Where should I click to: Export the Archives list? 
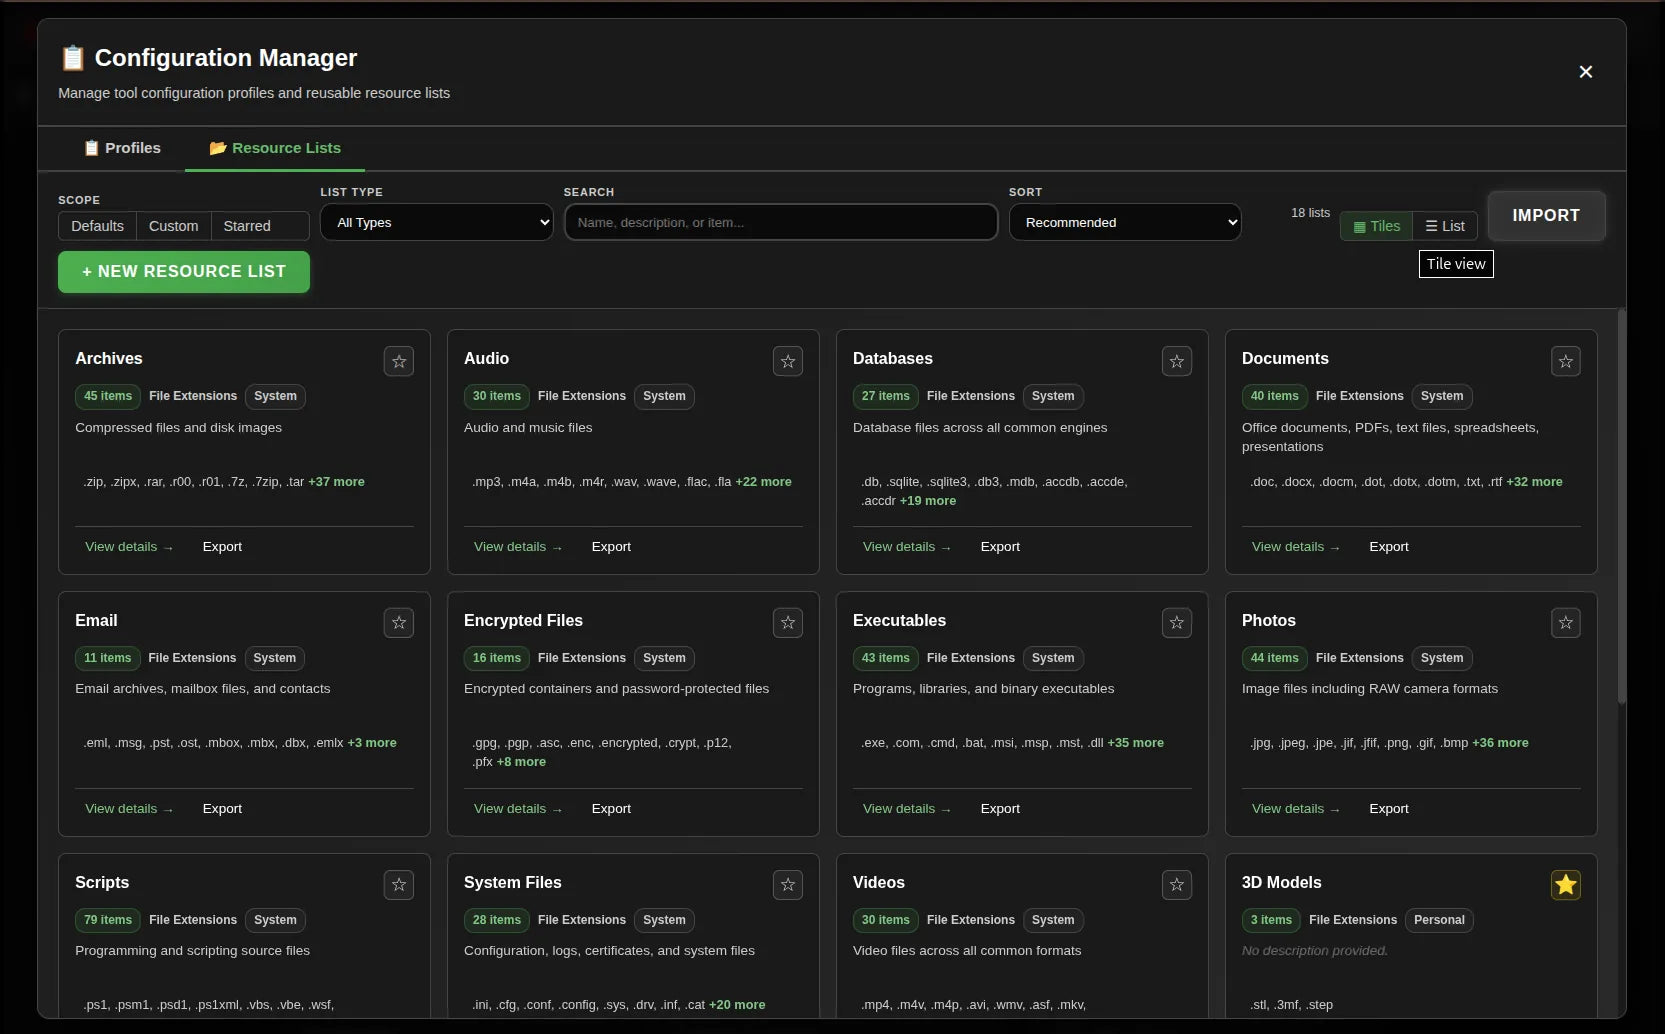click(x=222, y=547)
